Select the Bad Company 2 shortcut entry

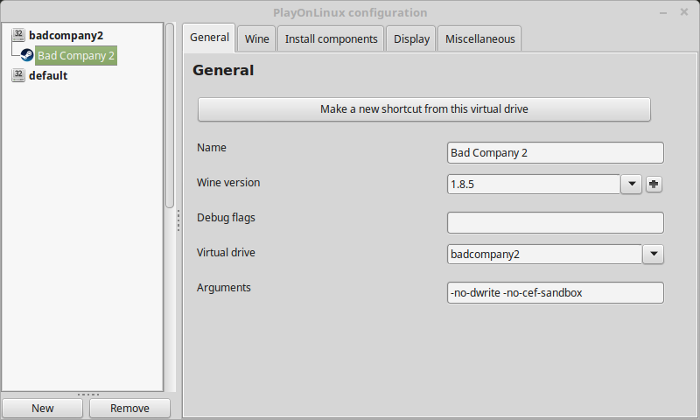tap(76, 55)
